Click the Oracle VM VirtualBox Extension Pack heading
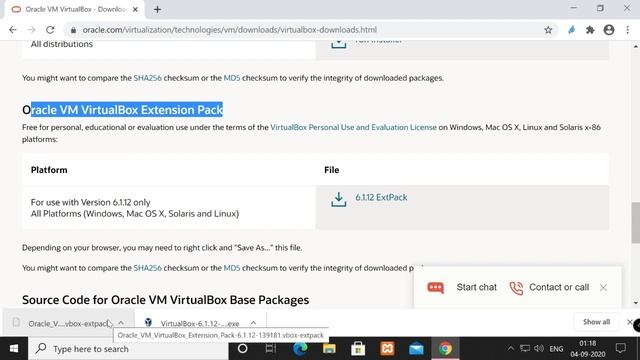Image resolution: width=640 pixels, height=360 pixels. [x=122, y=110]
